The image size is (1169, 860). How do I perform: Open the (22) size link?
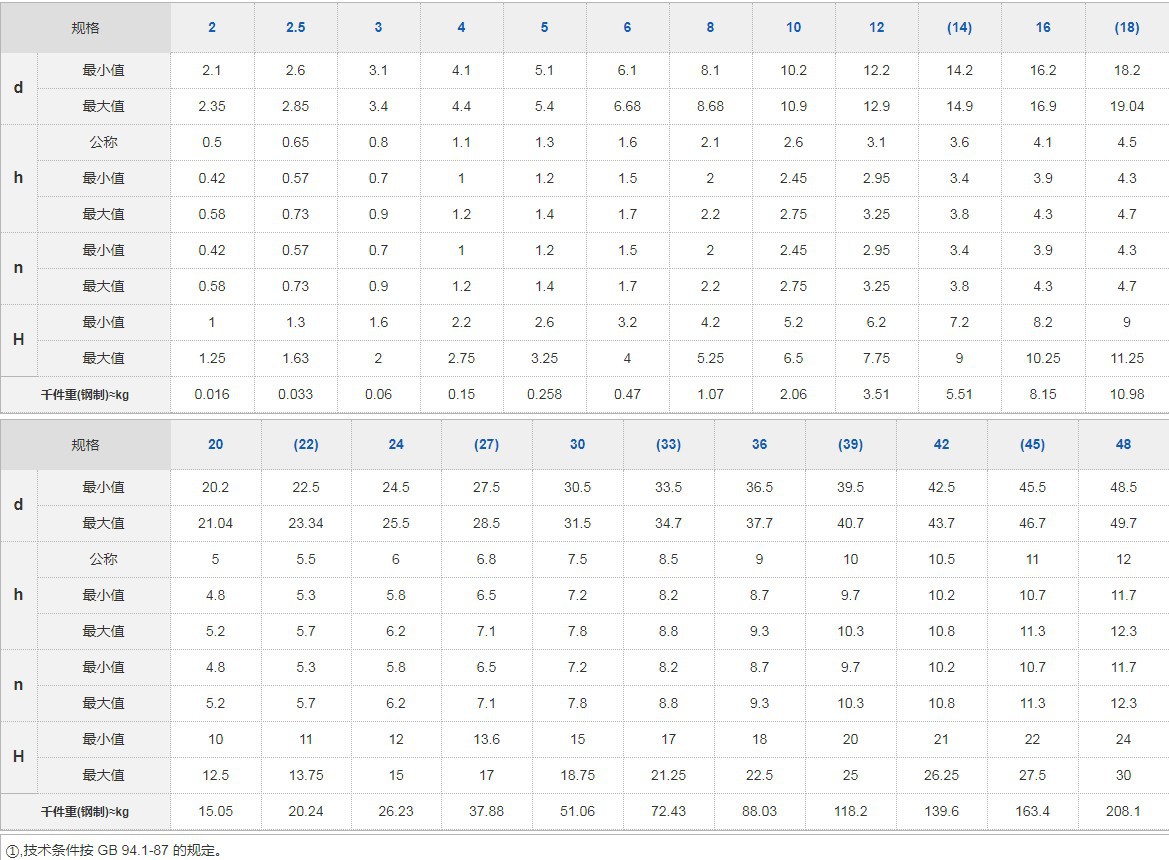pos(306,444)
